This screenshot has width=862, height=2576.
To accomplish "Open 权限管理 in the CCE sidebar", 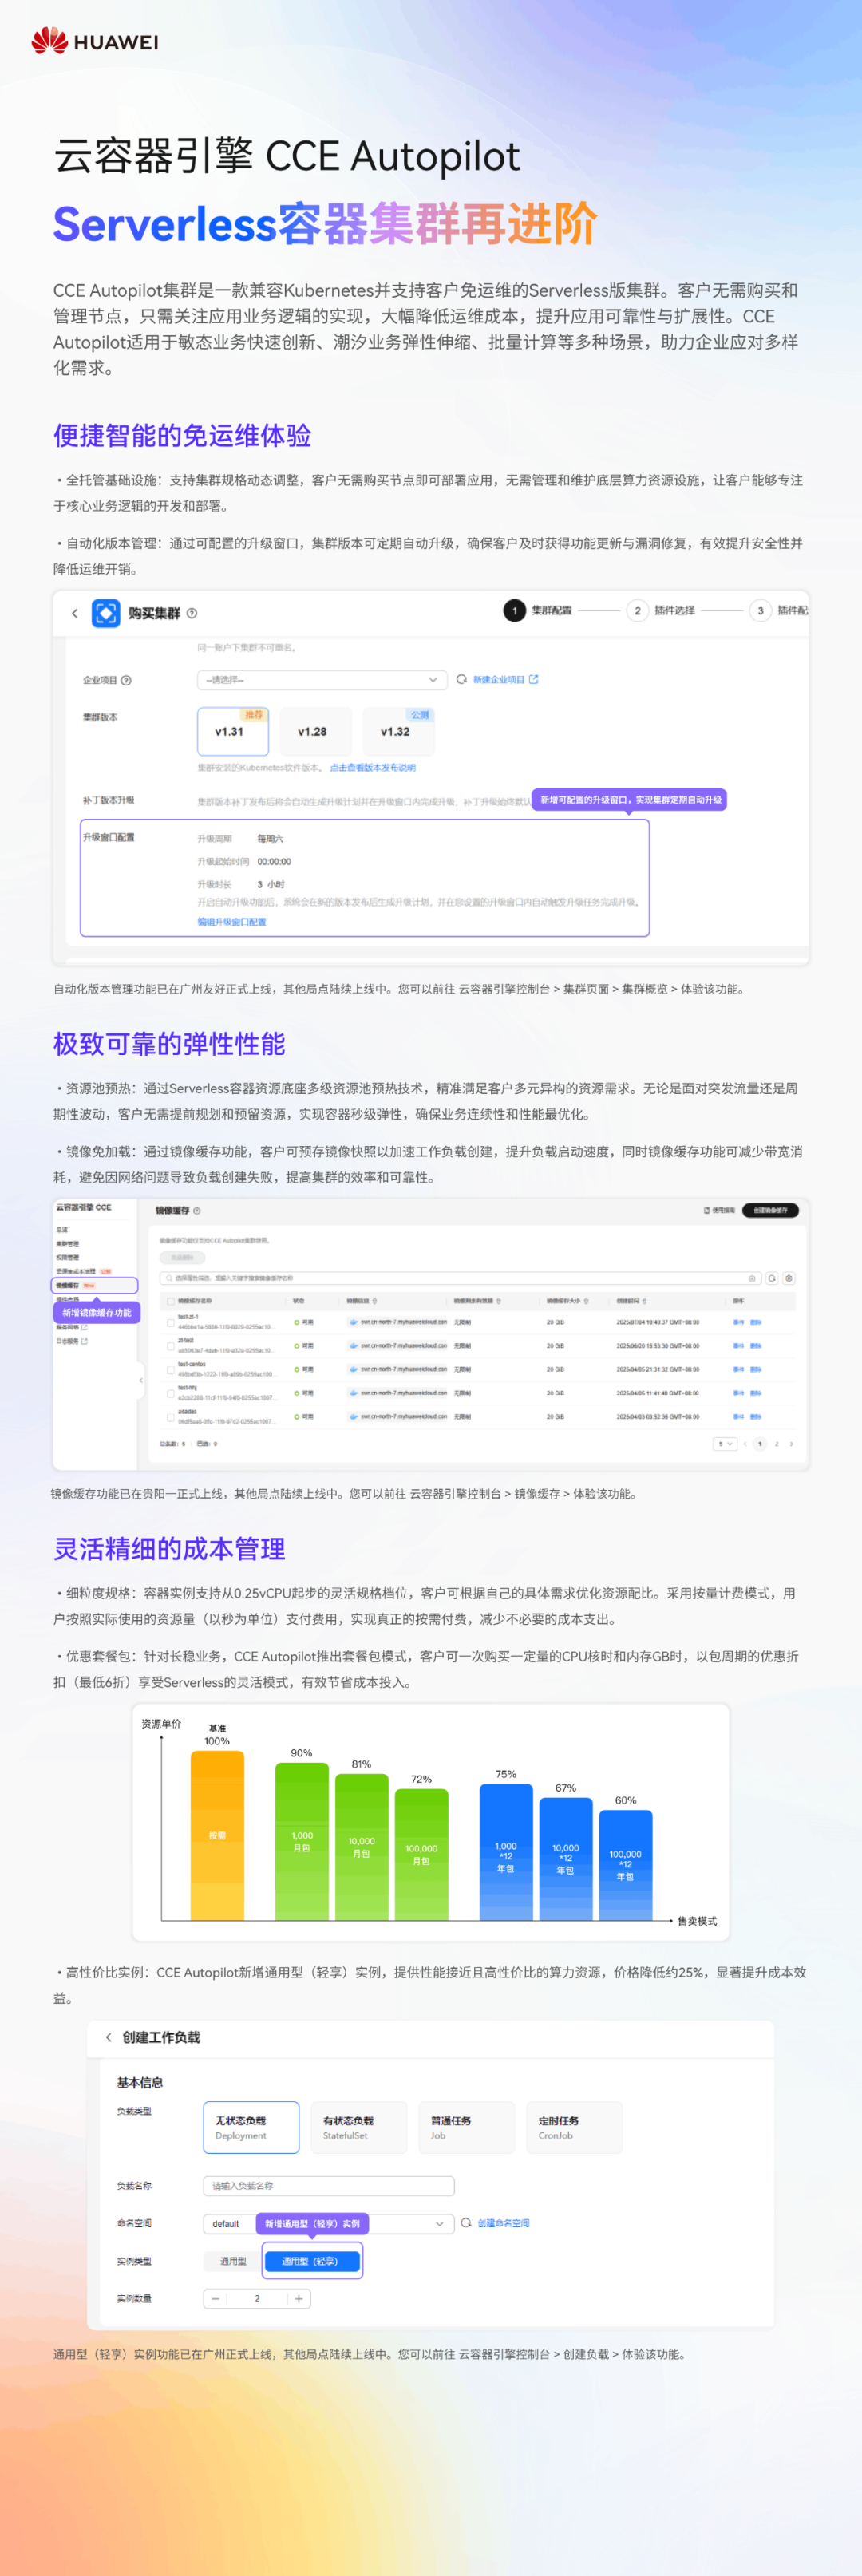I will [68, 1258].
